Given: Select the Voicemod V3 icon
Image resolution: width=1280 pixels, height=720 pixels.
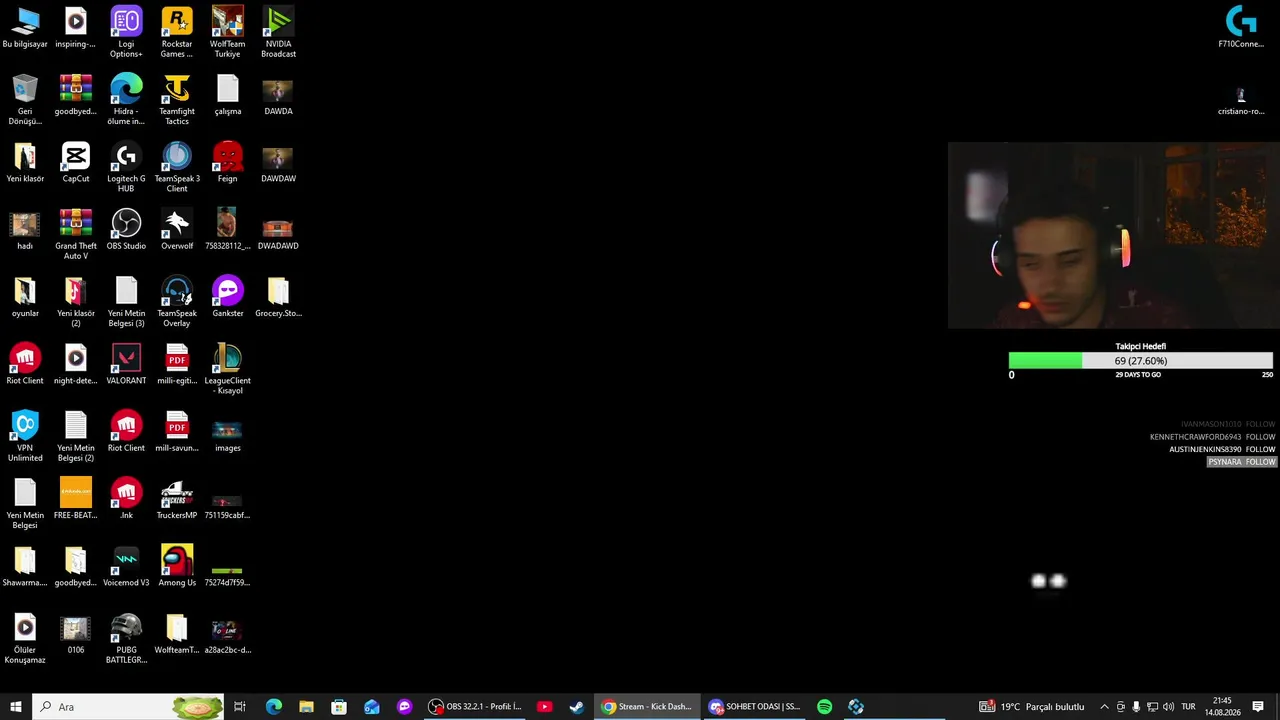Looking at the screenshot, I should [x=126, y=566].
